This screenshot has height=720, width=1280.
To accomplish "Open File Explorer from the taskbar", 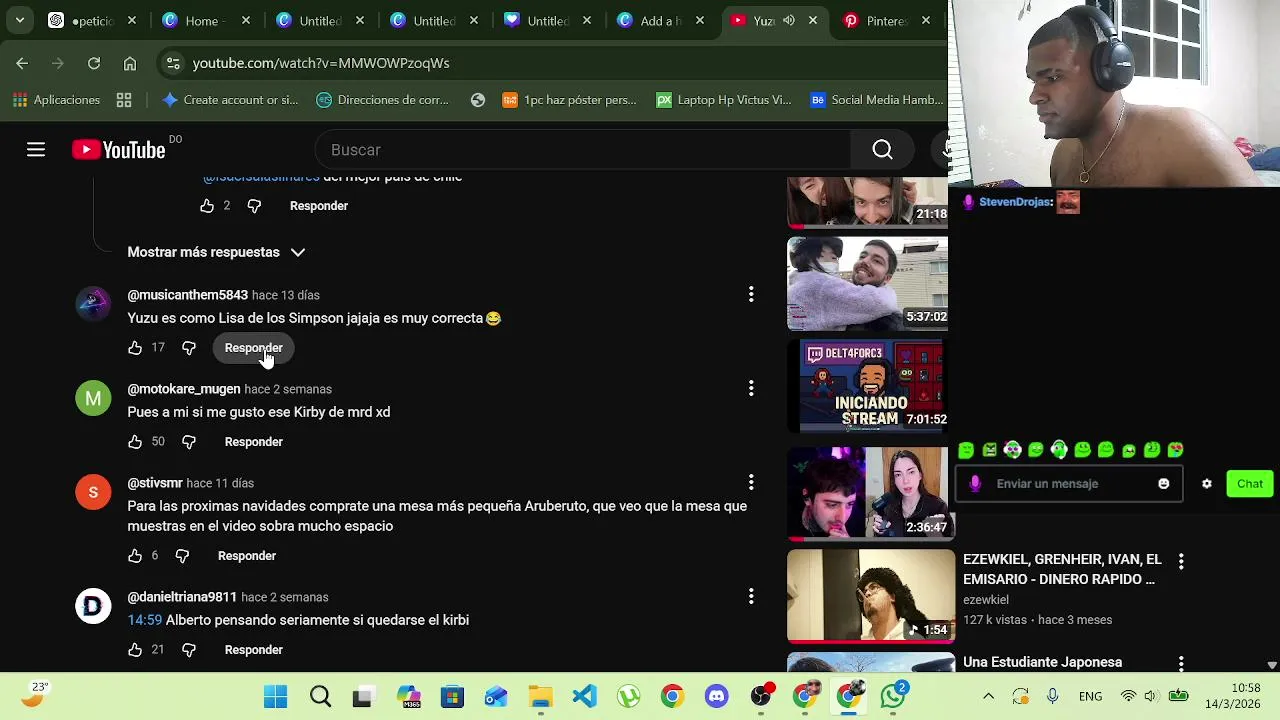I will (x=540, y=696).
